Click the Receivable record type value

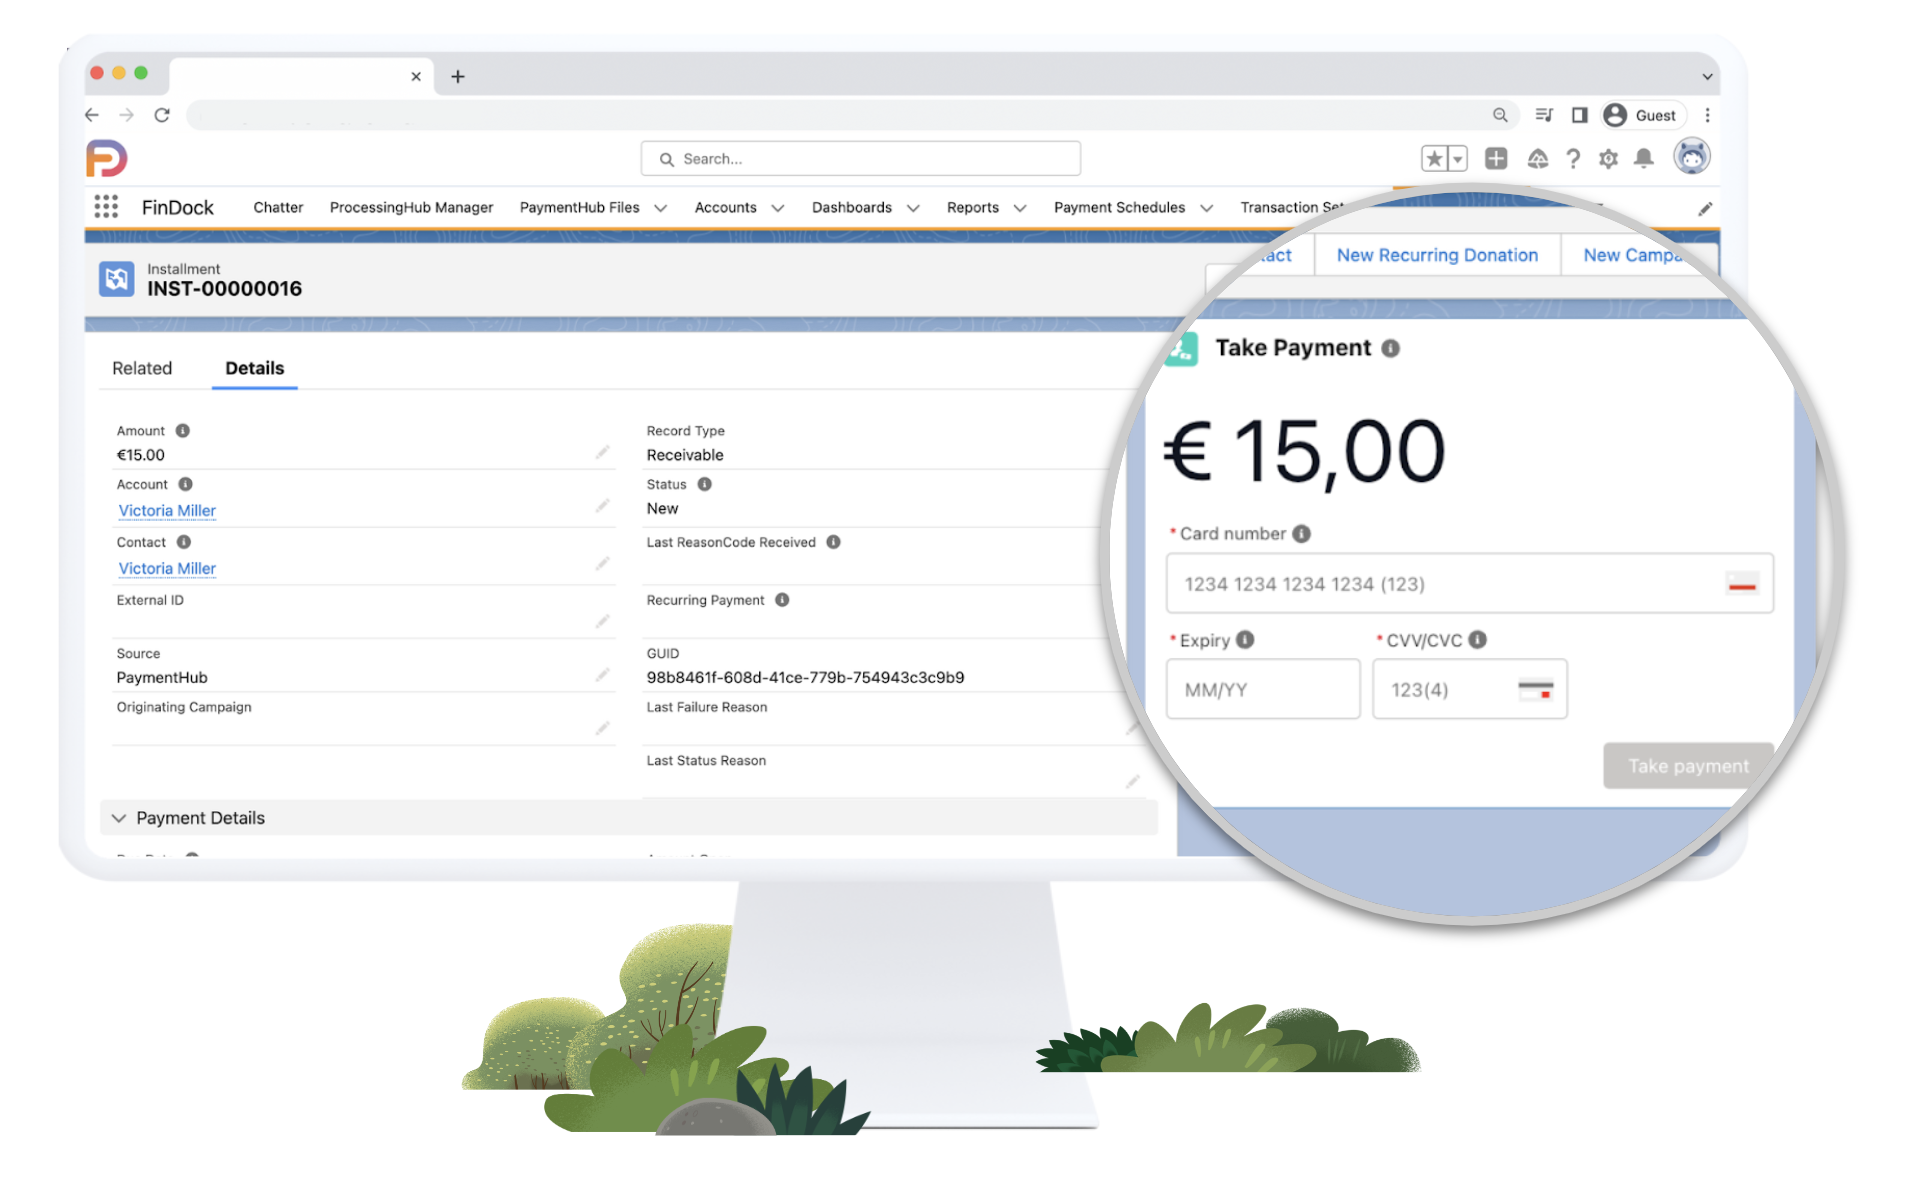(685, 455)
